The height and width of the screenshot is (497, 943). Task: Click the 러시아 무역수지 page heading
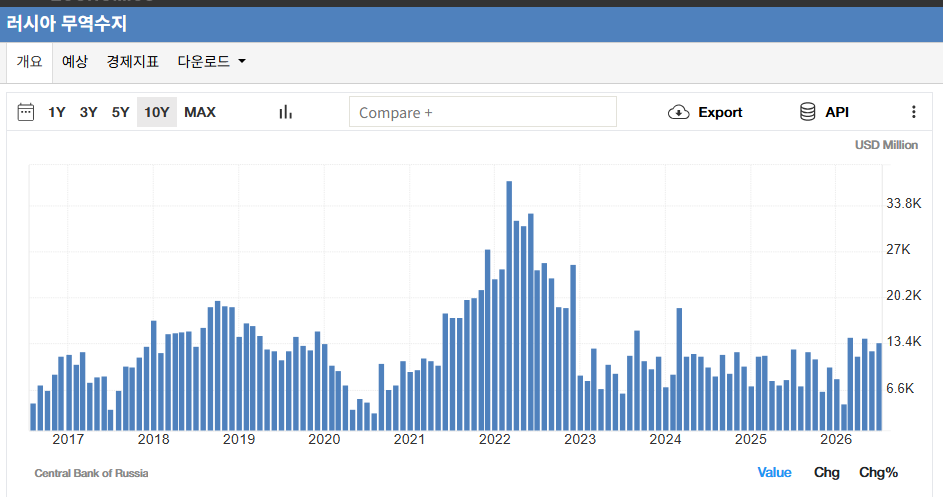coord(67,24)
